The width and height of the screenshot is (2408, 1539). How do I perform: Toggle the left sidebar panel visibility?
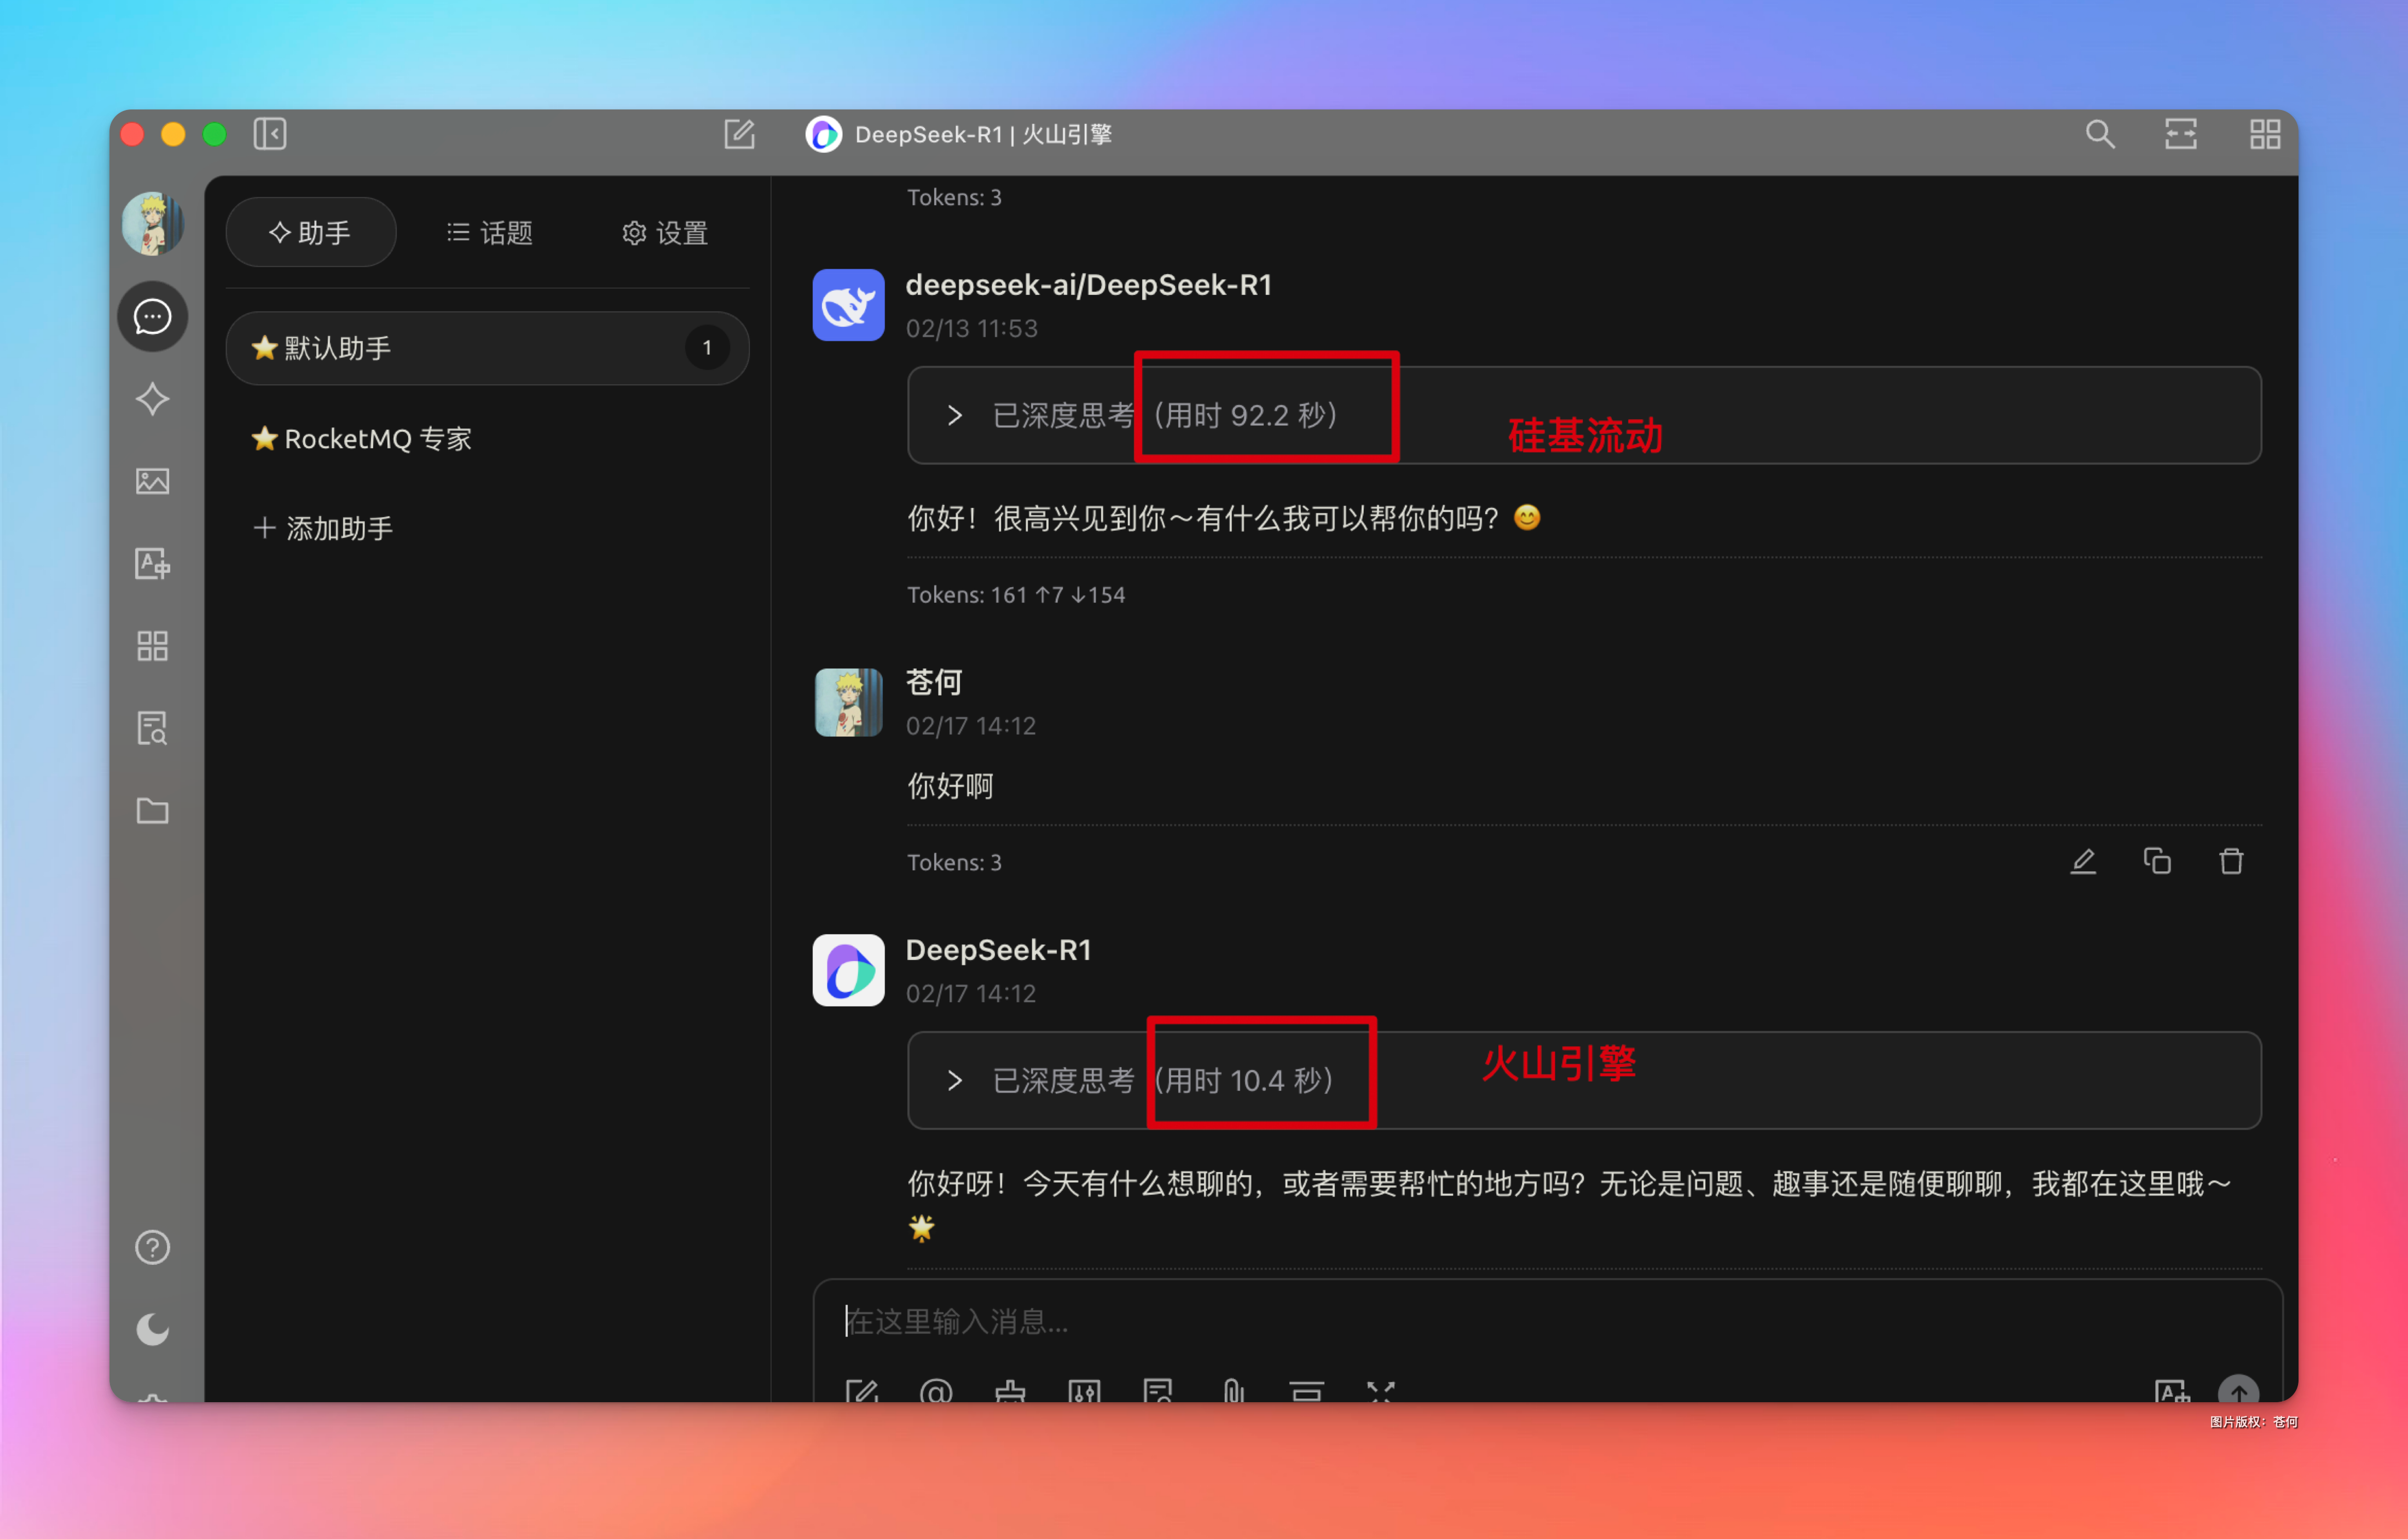coord(270,134)
